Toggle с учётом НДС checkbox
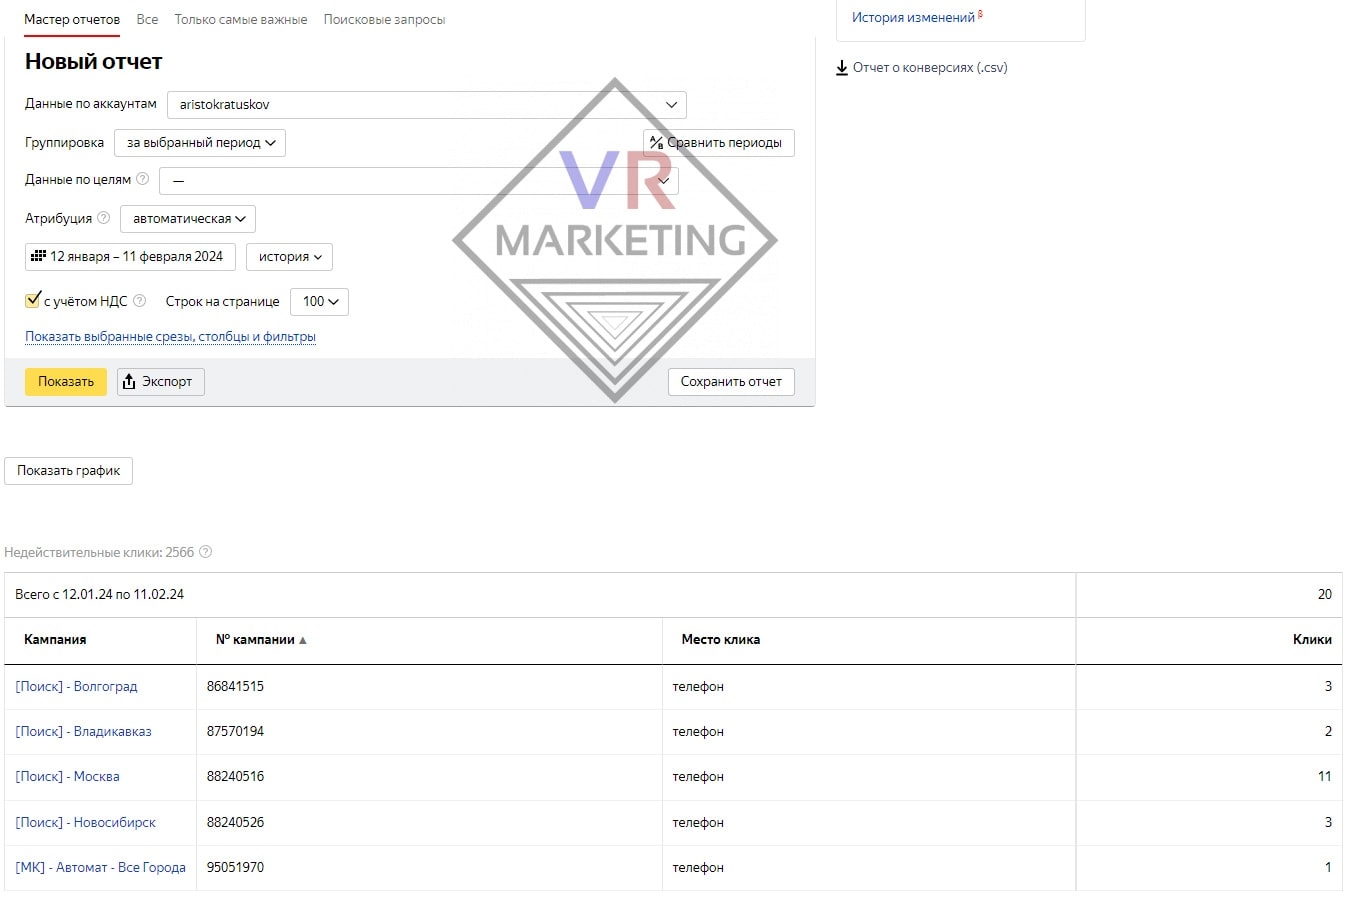1352x899 pixels. [x=32, y=300]
